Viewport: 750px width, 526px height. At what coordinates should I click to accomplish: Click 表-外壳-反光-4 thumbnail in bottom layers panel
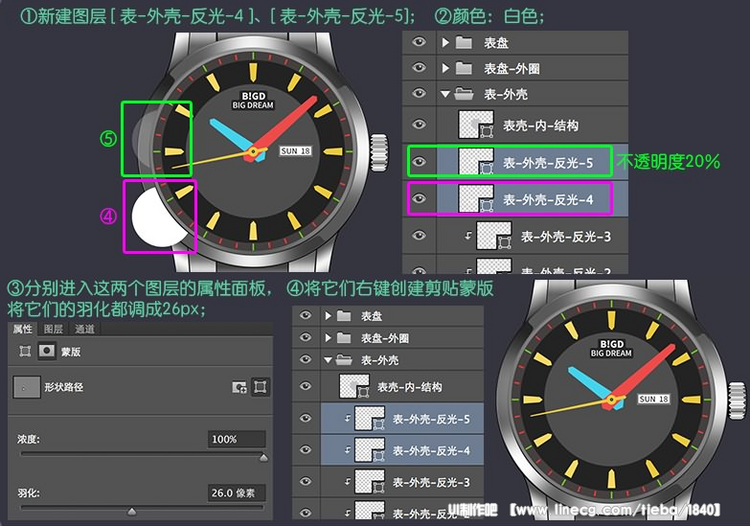(x=370, y=450)
